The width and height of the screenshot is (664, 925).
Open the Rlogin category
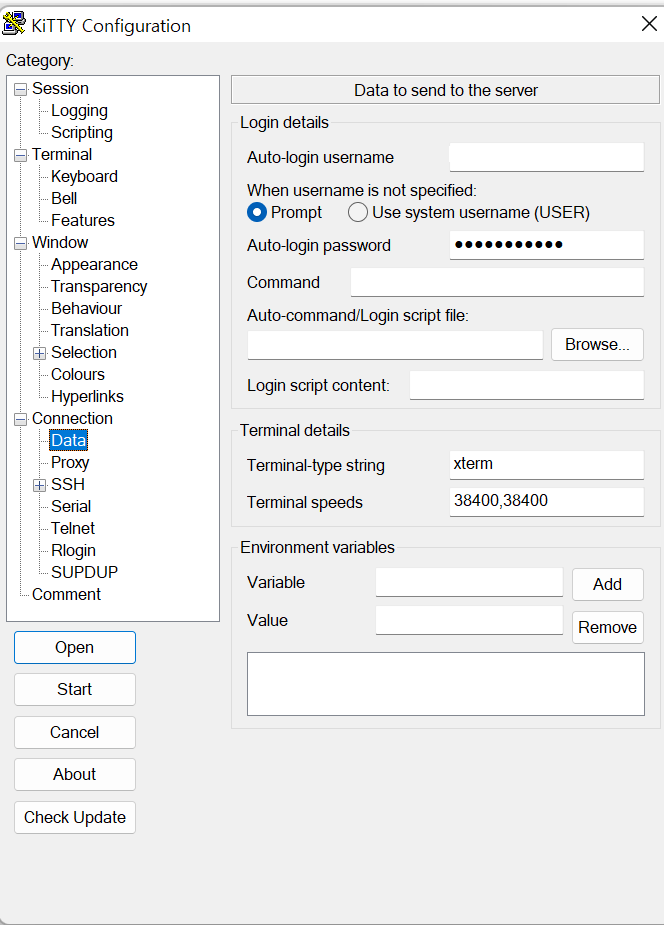[x=73, y=550]
